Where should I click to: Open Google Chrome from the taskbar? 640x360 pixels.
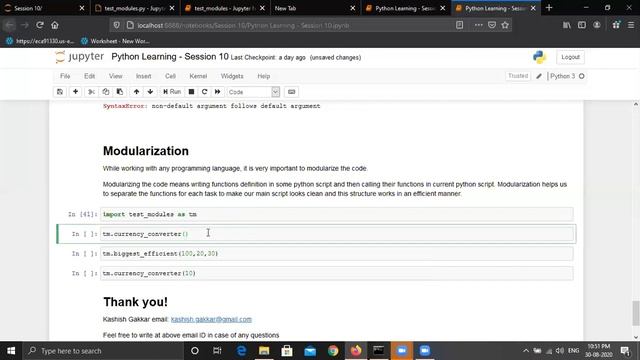coord(333,351)
